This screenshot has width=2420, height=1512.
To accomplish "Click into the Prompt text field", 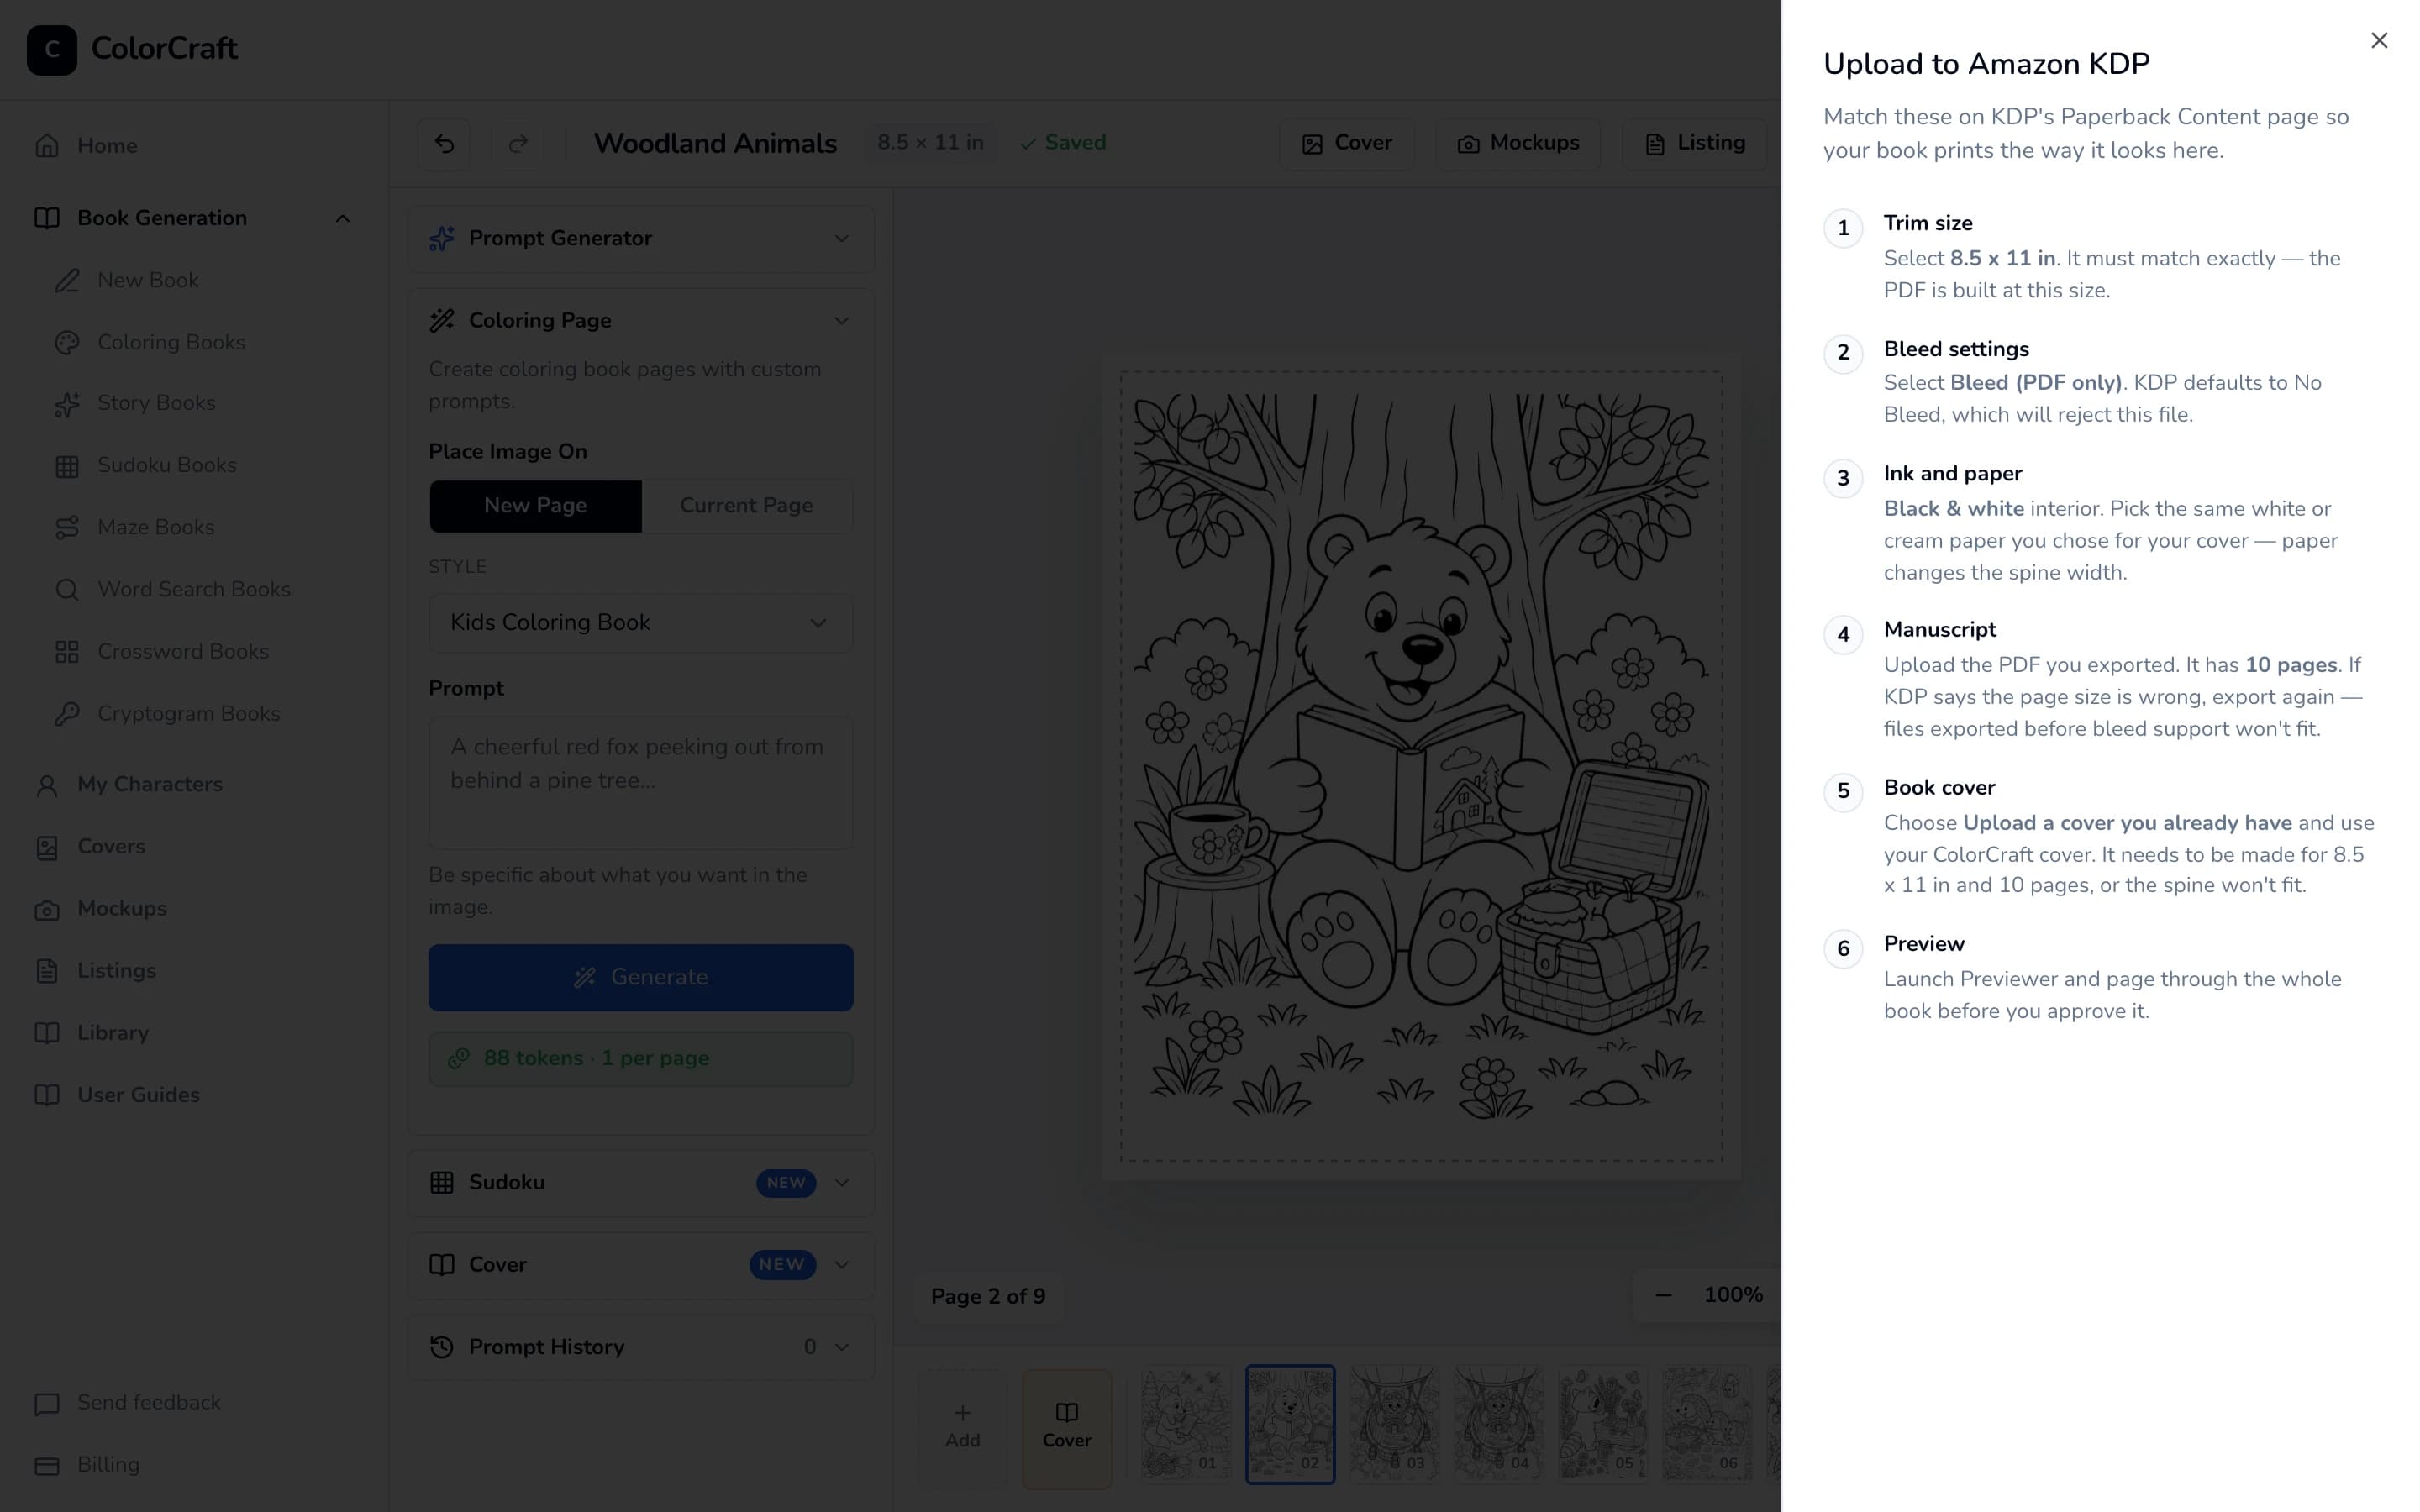I will click(641, 783).
